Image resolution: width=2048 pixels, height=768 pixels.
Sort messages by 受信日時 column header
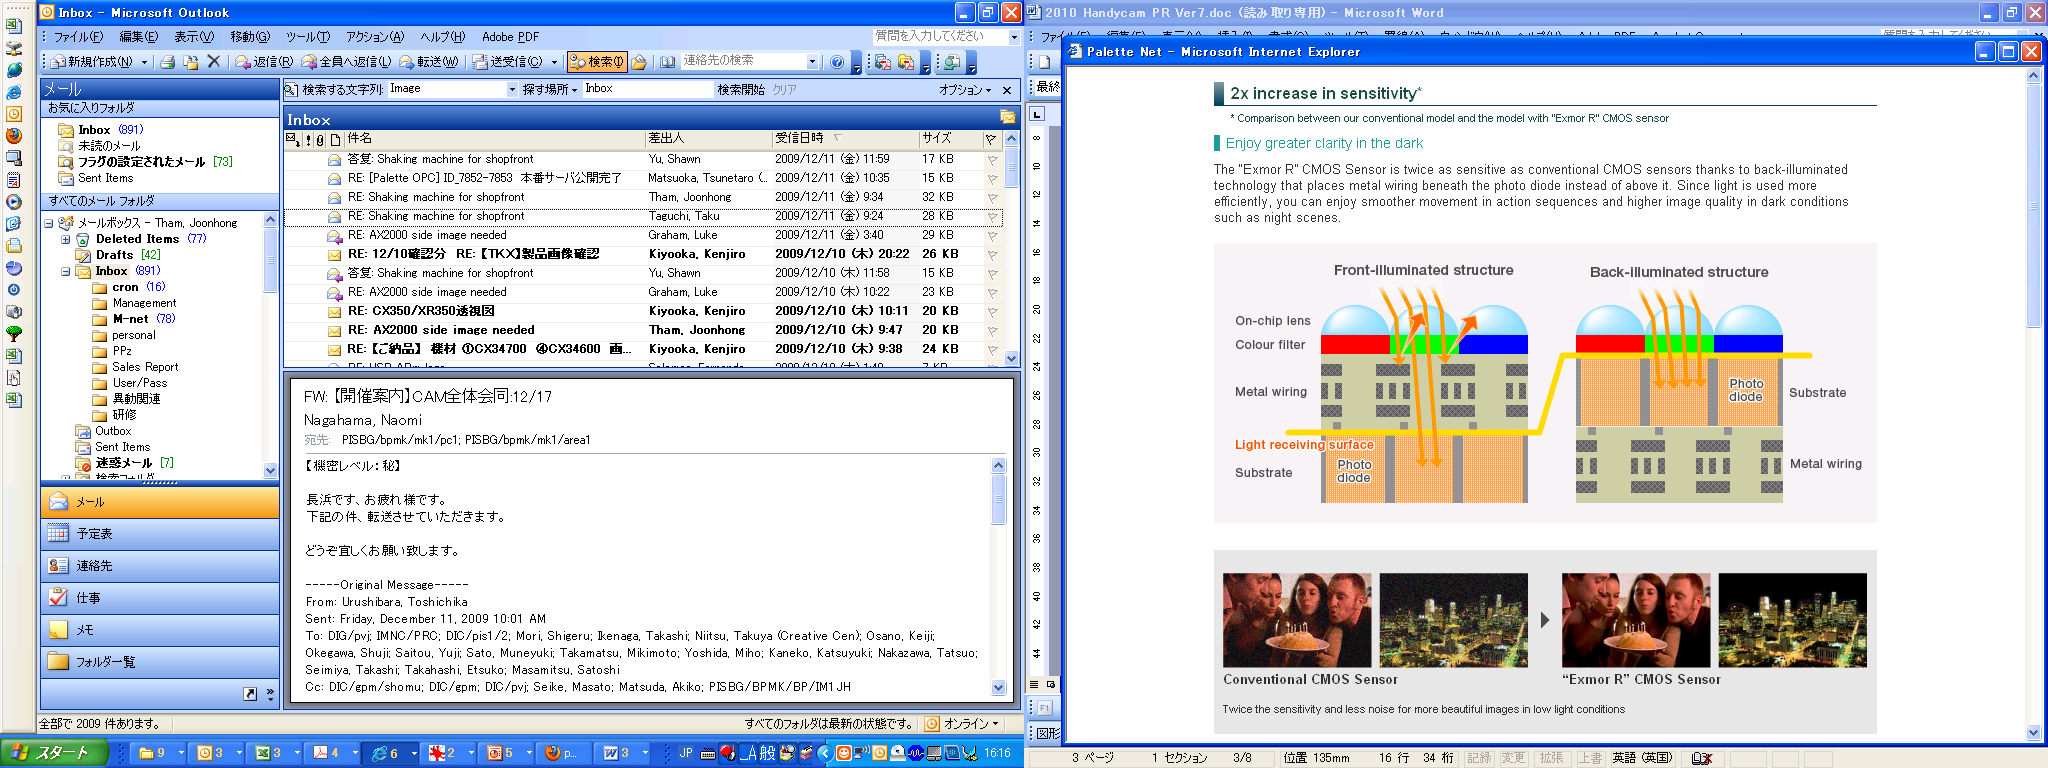tap(845, 139)
